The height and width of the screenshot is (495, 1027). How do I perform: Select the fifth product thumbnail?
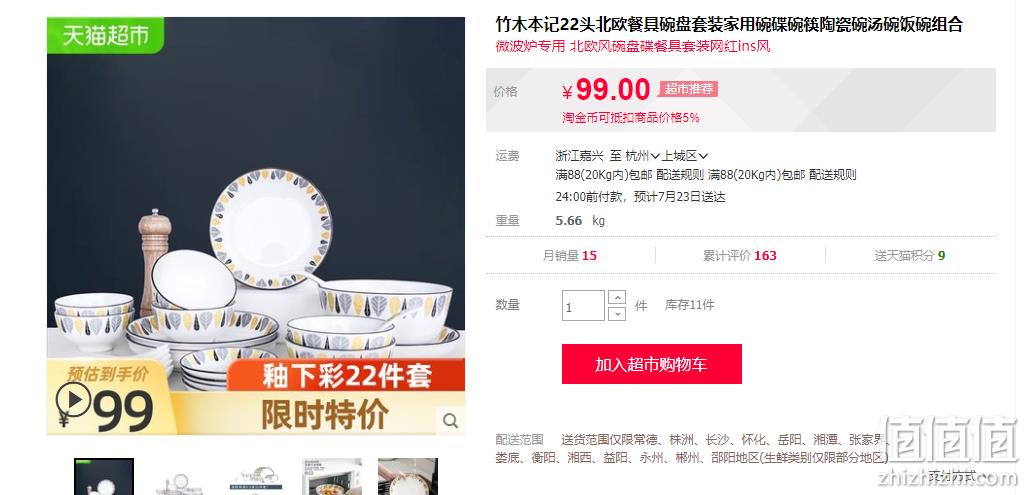[x=408, y=477]
